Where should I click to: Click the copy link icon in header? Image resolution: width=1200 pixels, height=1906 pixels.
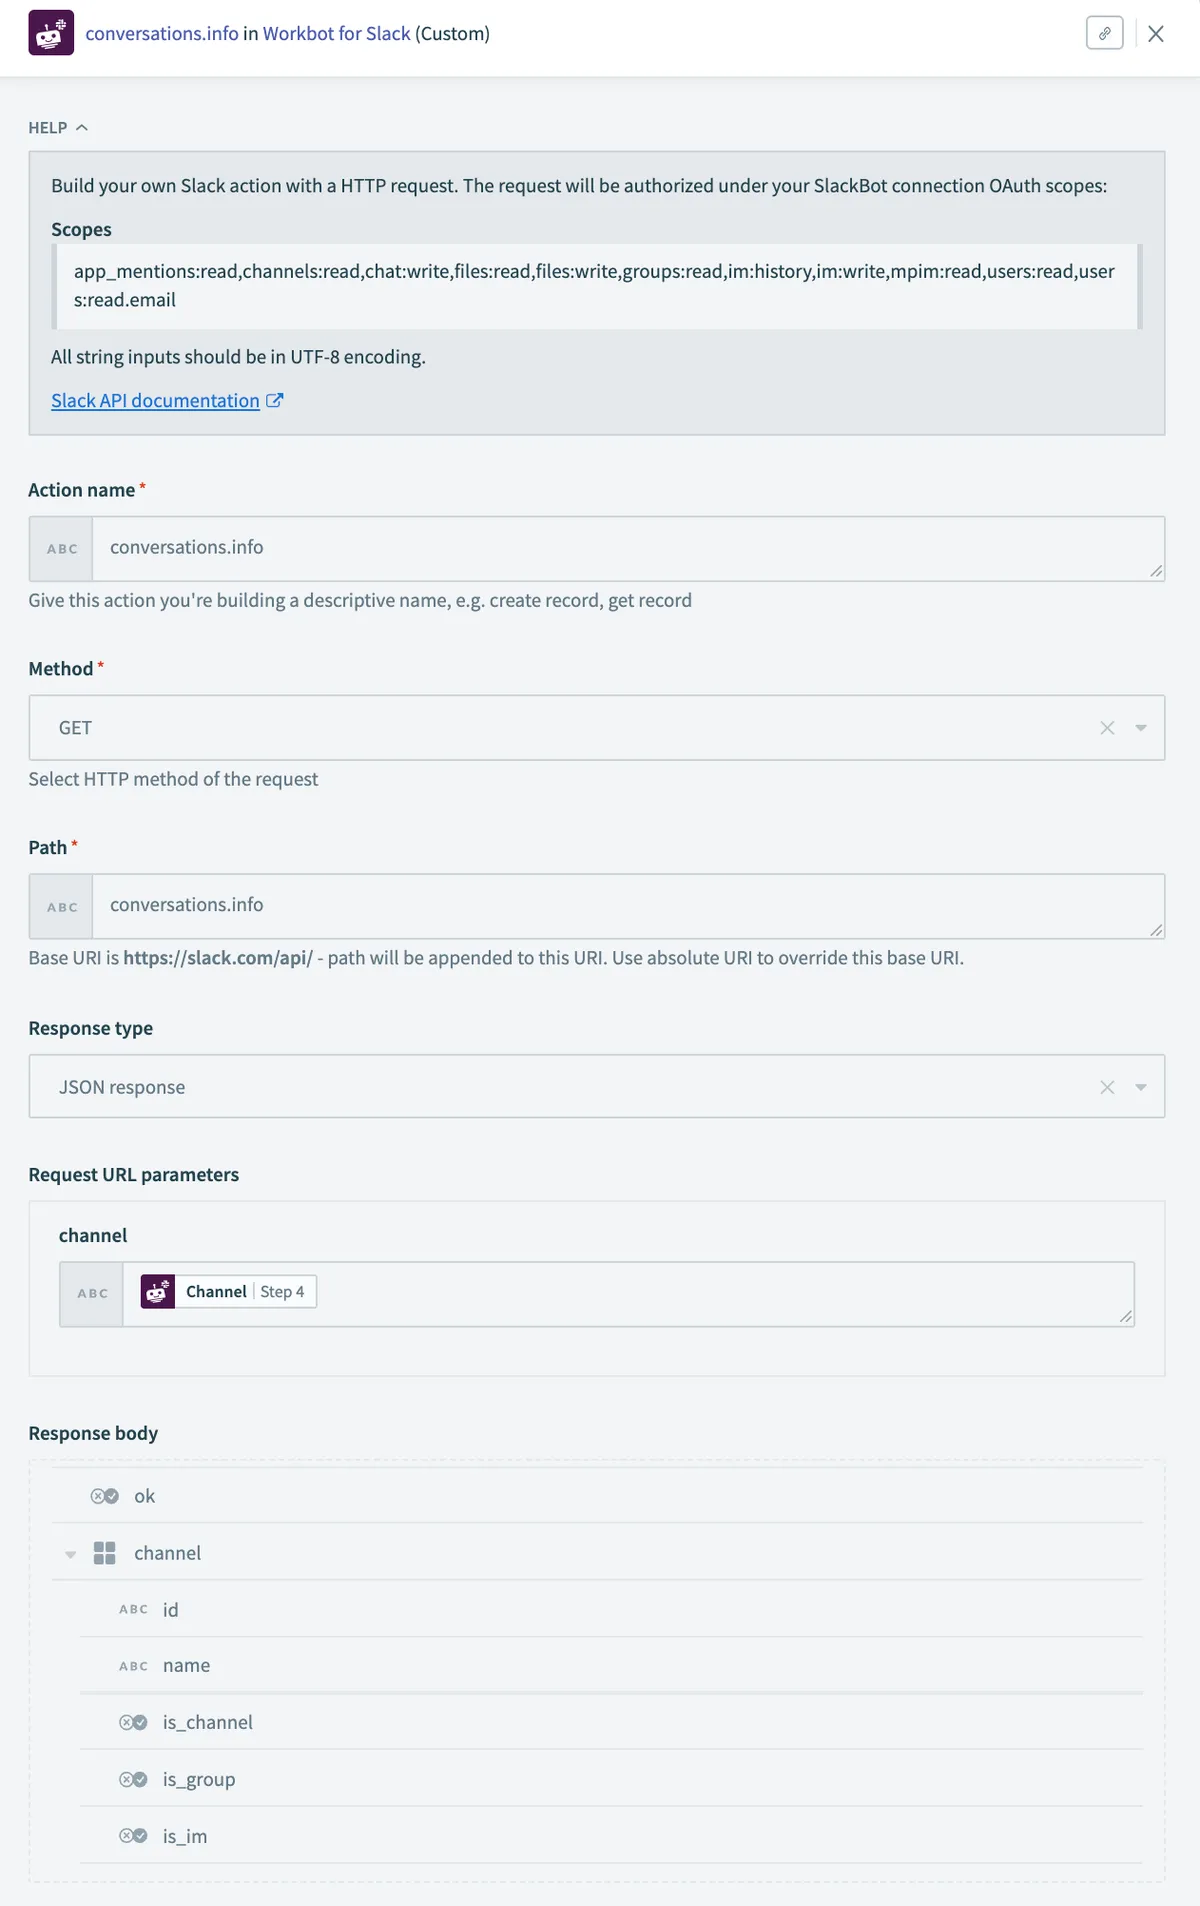(1104, 33)
